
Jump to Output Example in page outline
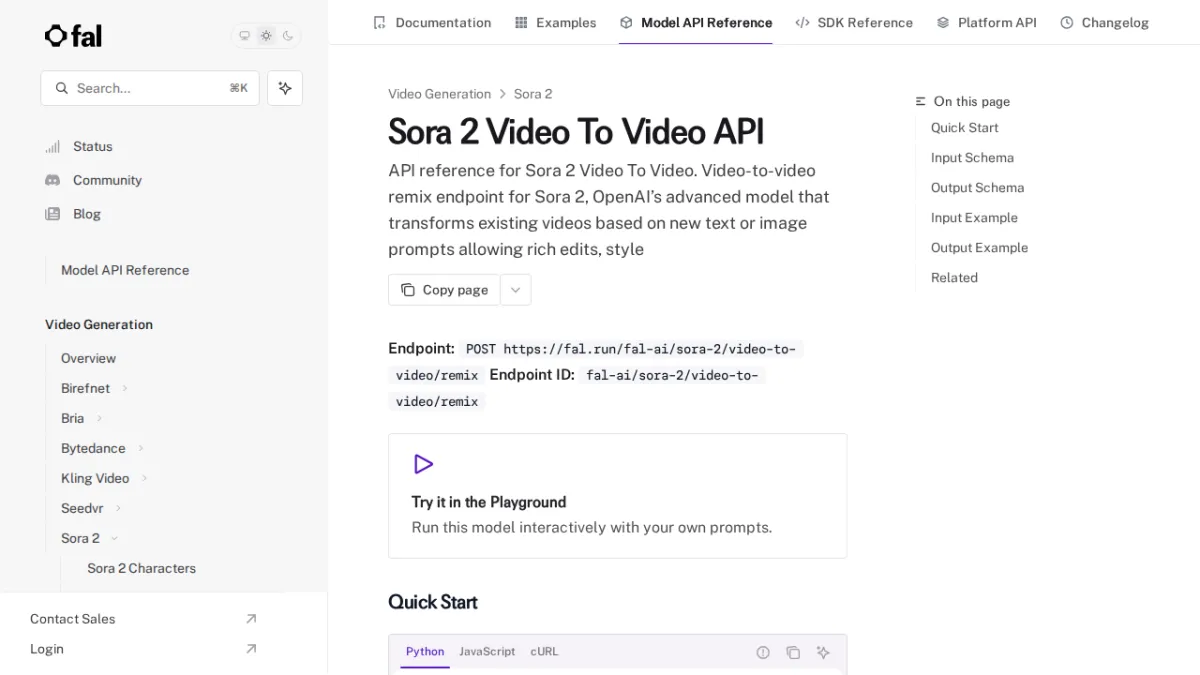[979, 248]
